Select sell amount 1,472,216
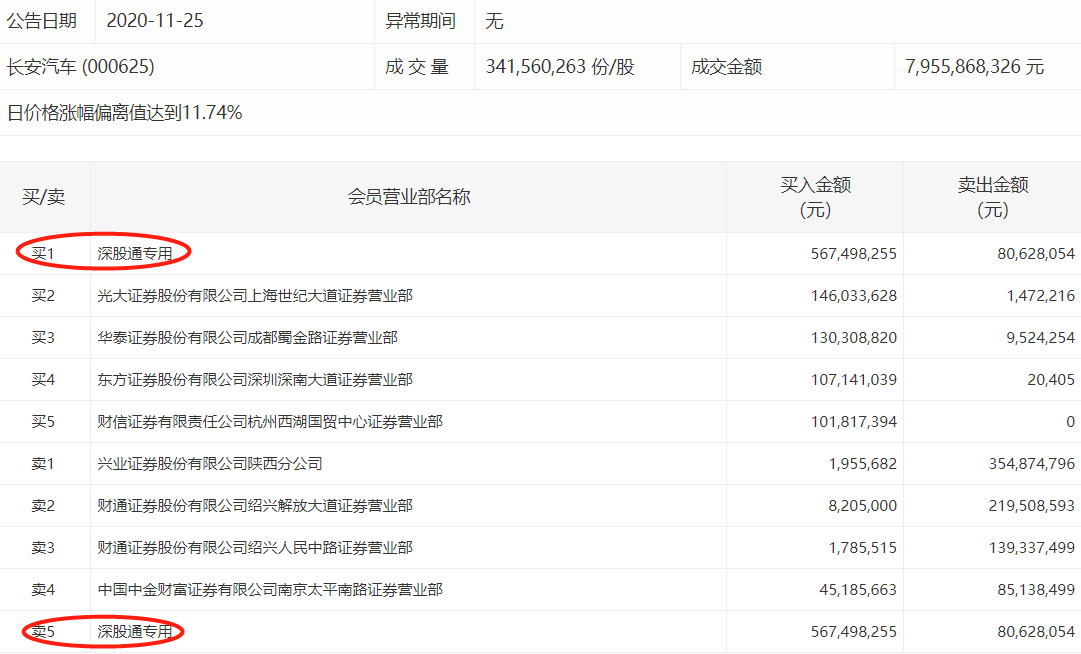The height and width of the screenshot is (654, 1081). tap(1040, 296)
